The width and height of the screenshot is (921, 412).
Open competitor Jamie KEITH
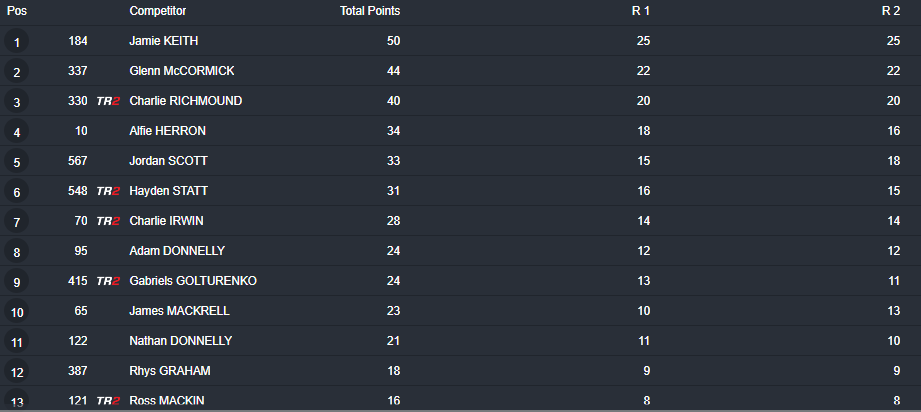pos(163,41)
